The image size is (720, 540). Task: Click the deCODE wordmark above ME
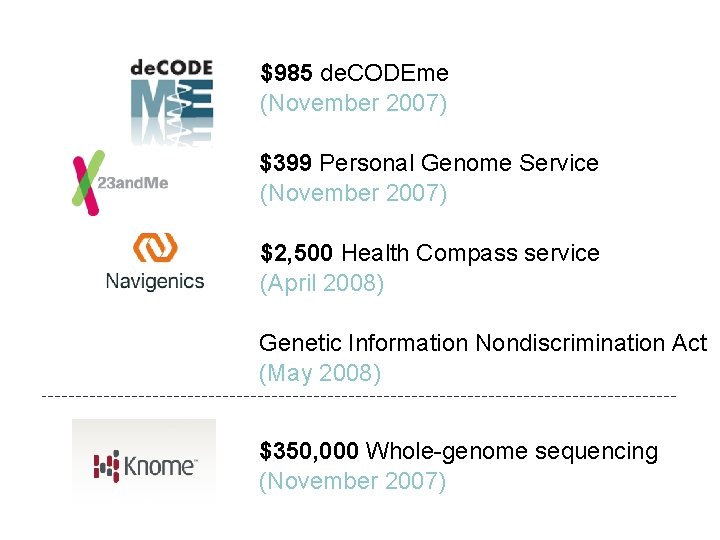(171, 68)
